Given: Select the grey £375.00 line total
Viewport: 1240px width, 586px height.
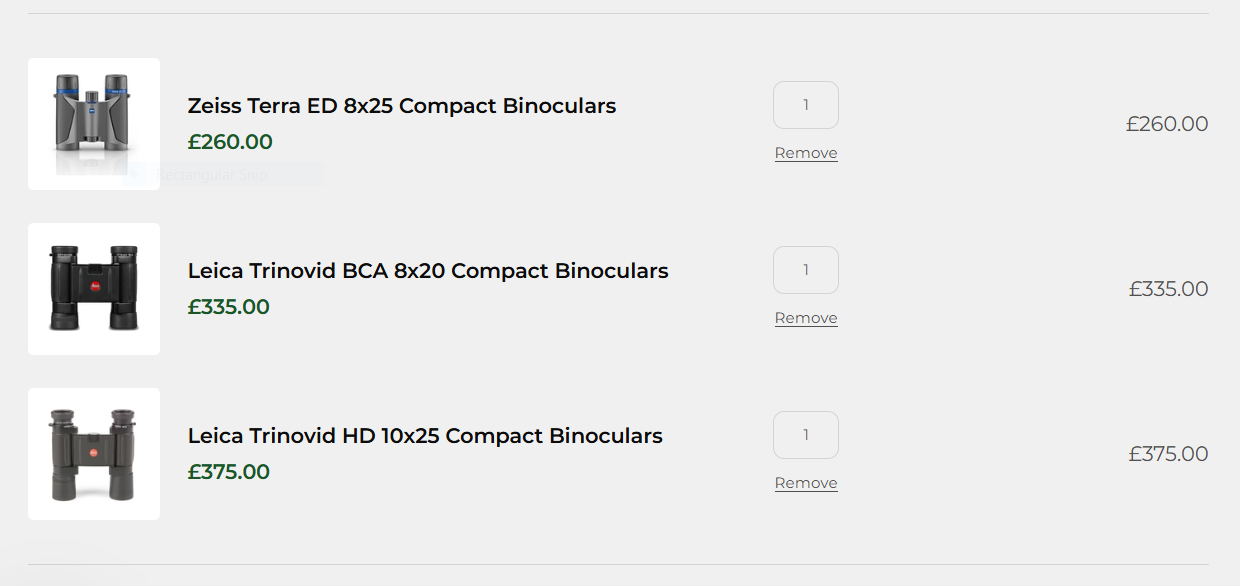Looking at the screenshot, I should pyautogui.click(x=1168, y=454).
